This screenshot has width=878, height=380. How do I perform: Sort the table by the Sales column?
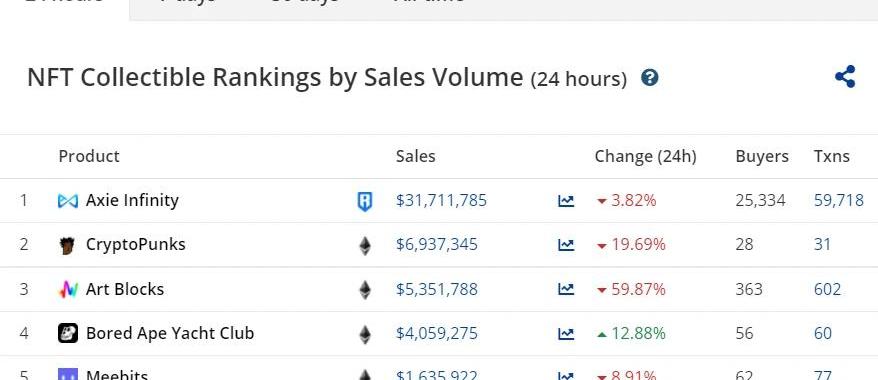click(415, 156)
